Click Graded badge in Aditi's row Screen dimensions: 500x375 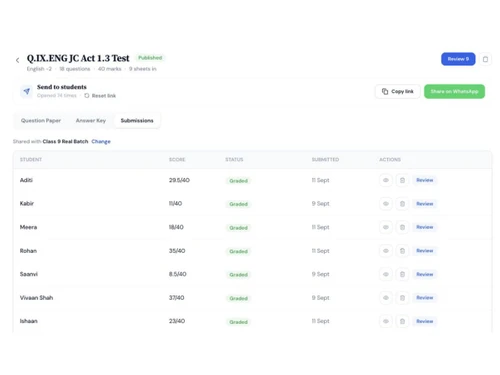tap(238, 181)
